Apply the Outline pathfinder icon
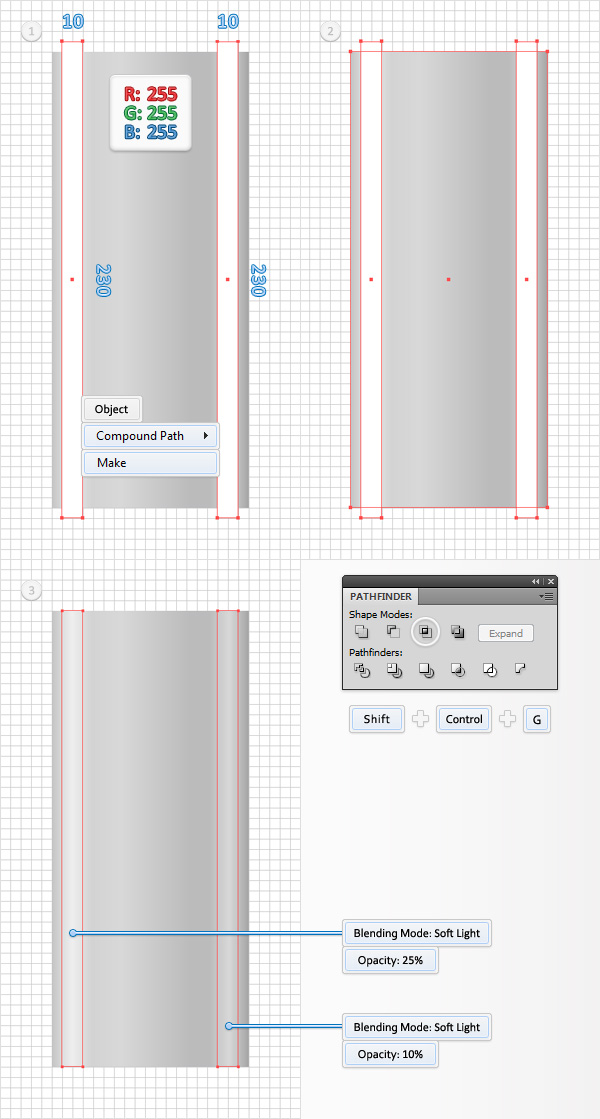600x1119 pixels. (x=489, y=670)
